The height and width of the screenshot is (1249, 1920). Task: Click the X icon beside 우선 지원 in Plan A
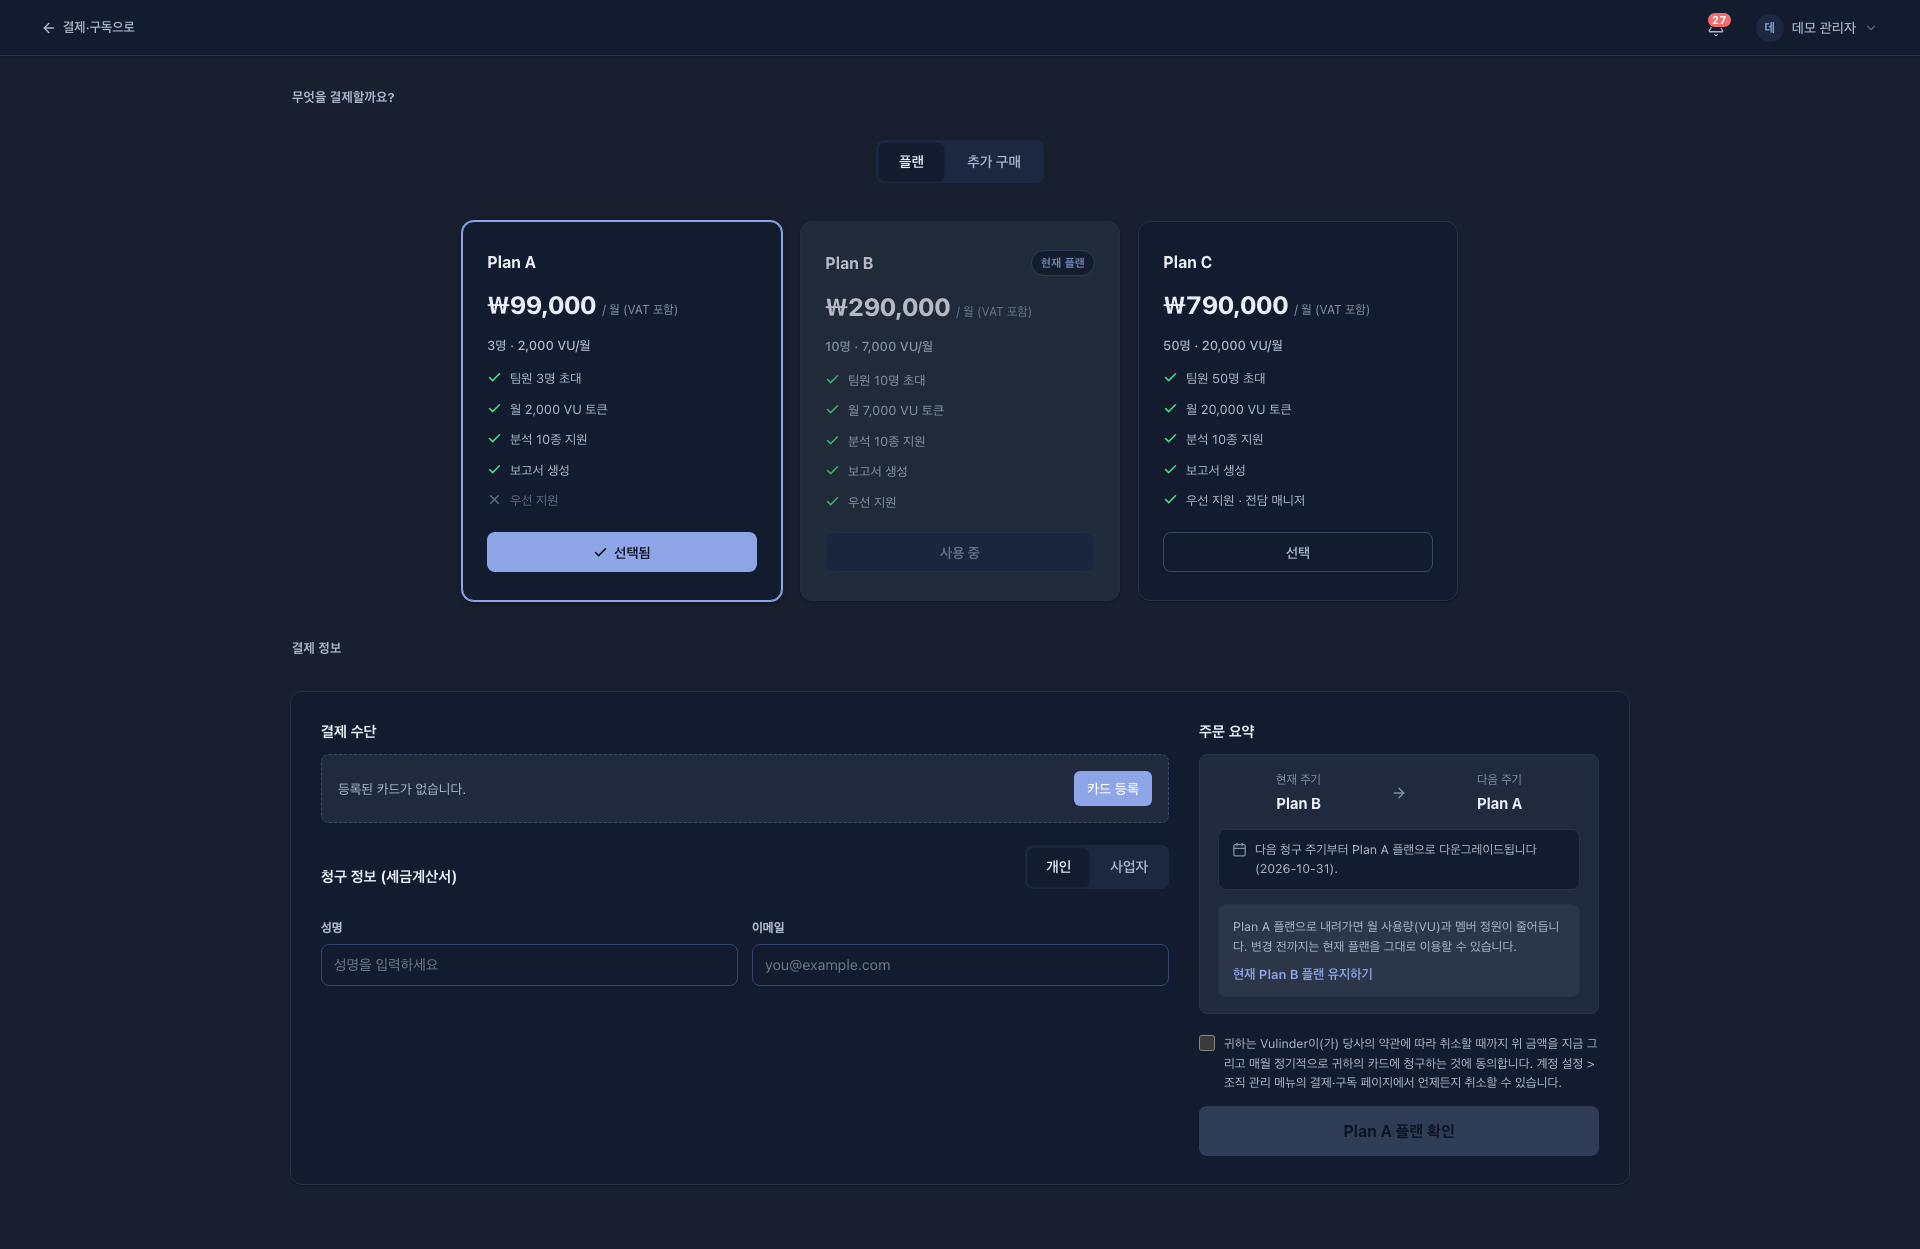click(494, 500)
